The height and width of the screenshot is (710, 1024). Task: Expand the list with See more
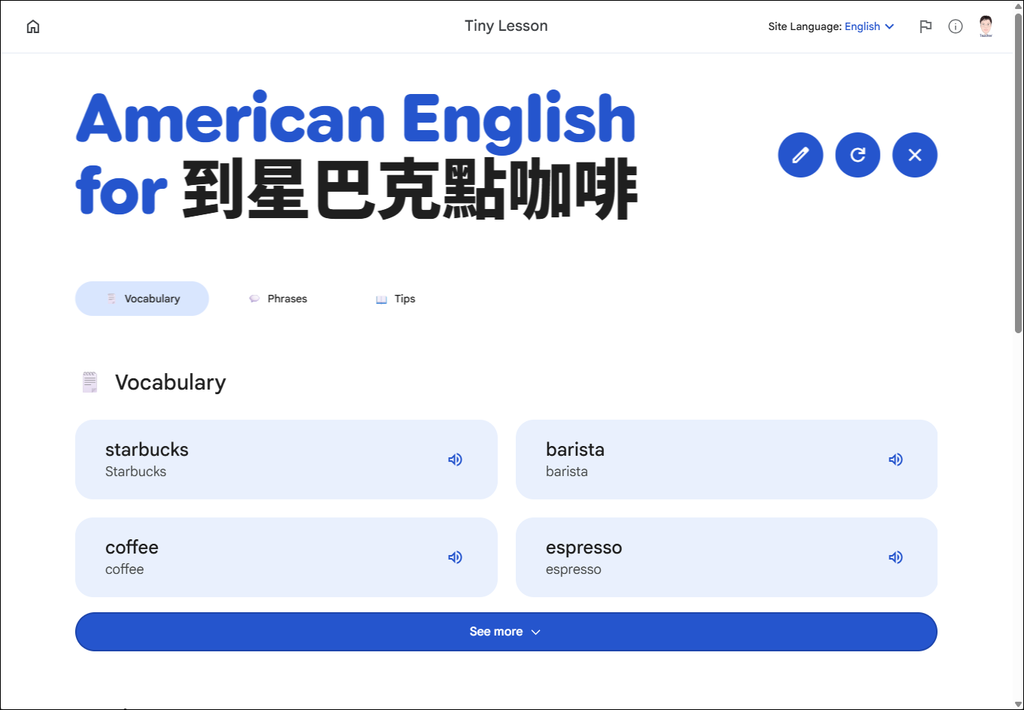pos(506,632)
